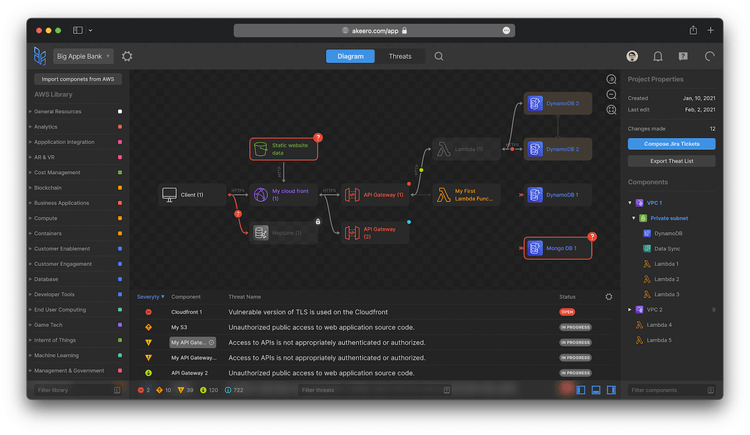Zoom out on the diagram canvas
Screen dimensions: 750x435
point(611,95)
